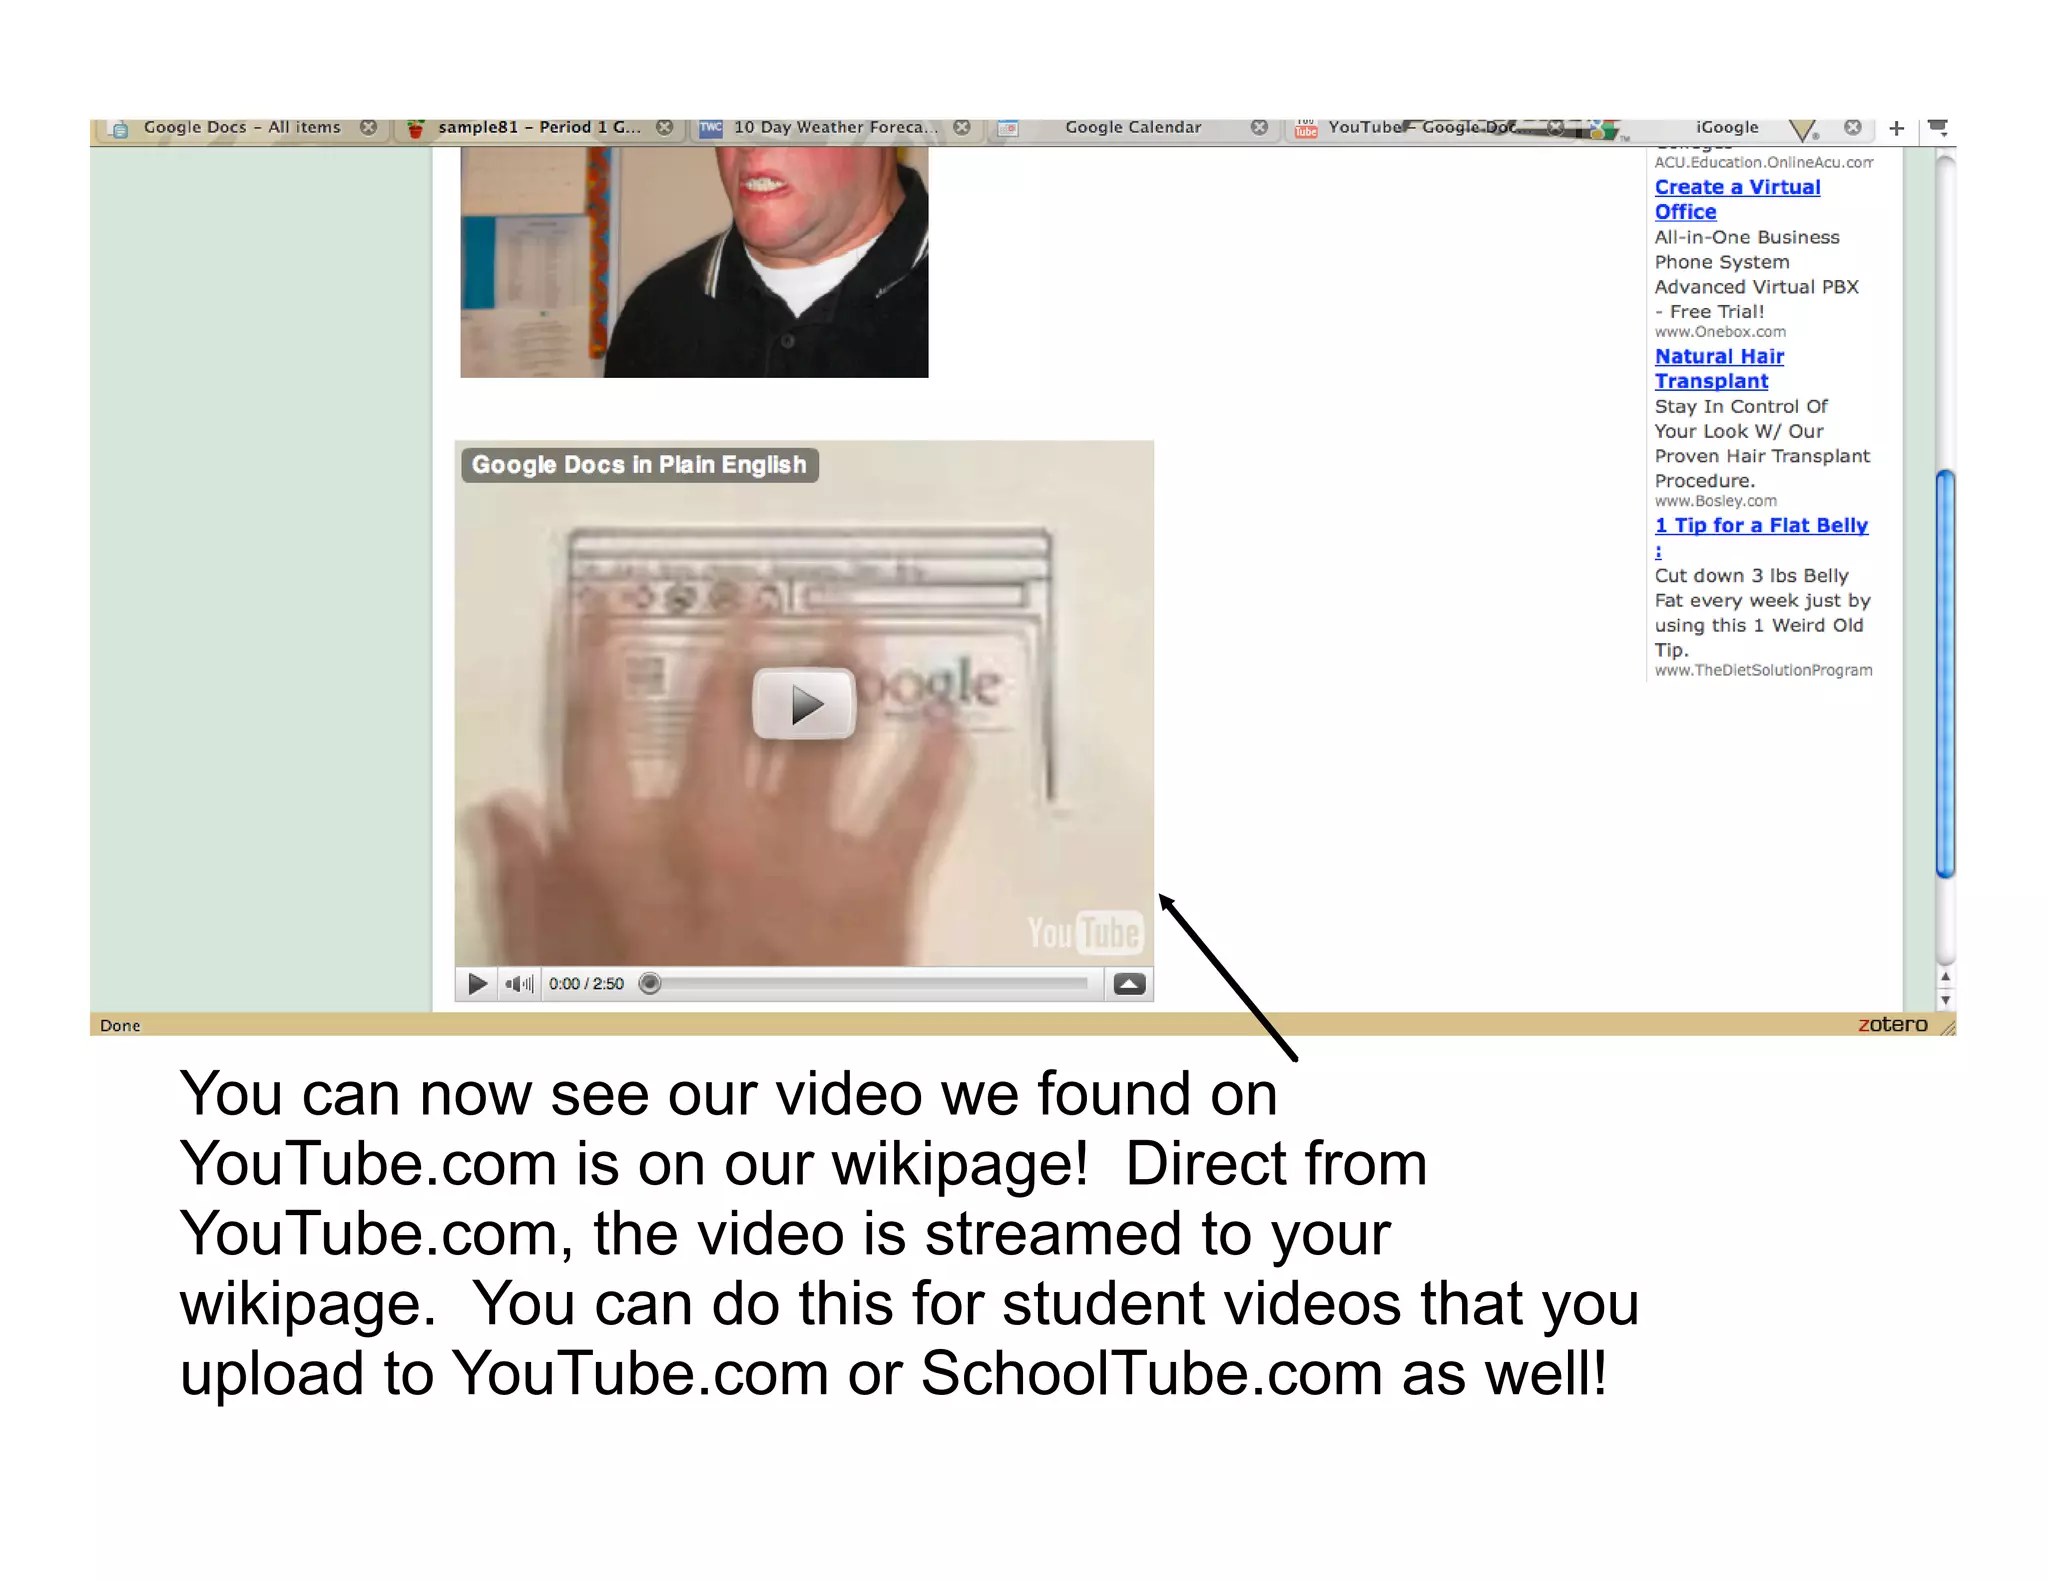Switch to the iGoogle tab
The image size is (2048, 1582).
point(1727,128)
